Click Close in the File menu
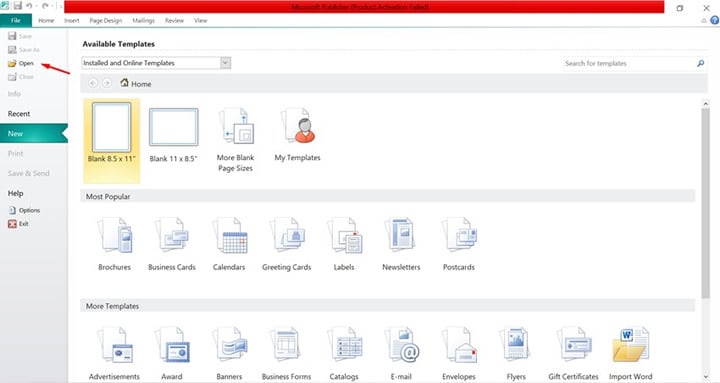The height and width of the screenshot is (383, 720). click(x=21, y=77)
